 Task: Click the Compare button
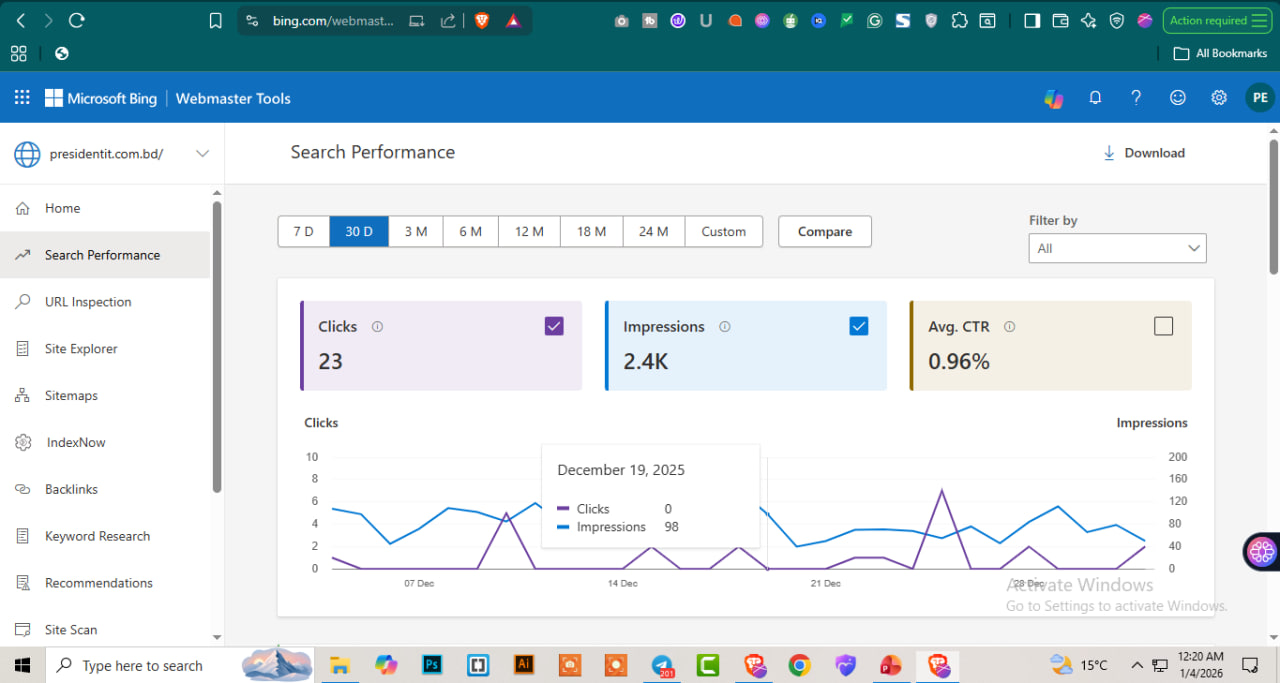coord(824,231)
